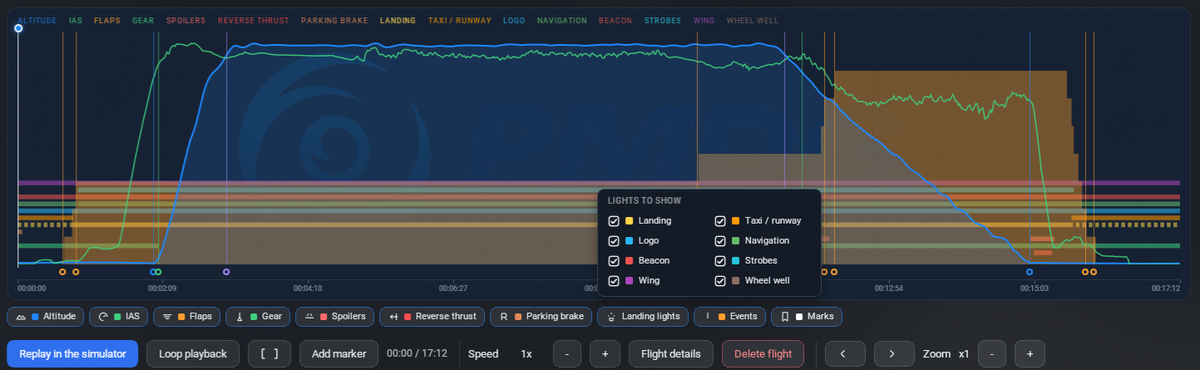Click the green event marker near 00:02:09
1200x370 pixels.
[158, 271]
